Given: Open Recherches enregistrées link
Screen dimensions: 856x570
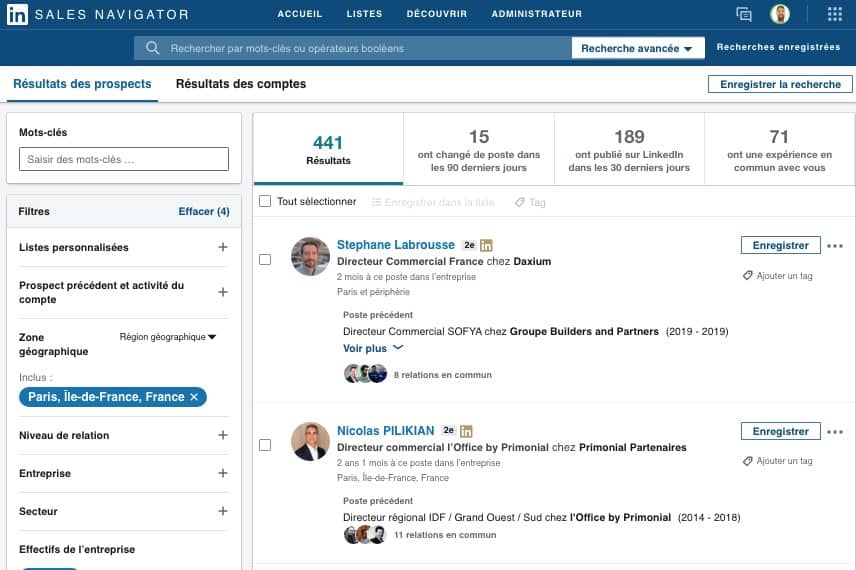Looking at the screenshot, I should (778, 47).
